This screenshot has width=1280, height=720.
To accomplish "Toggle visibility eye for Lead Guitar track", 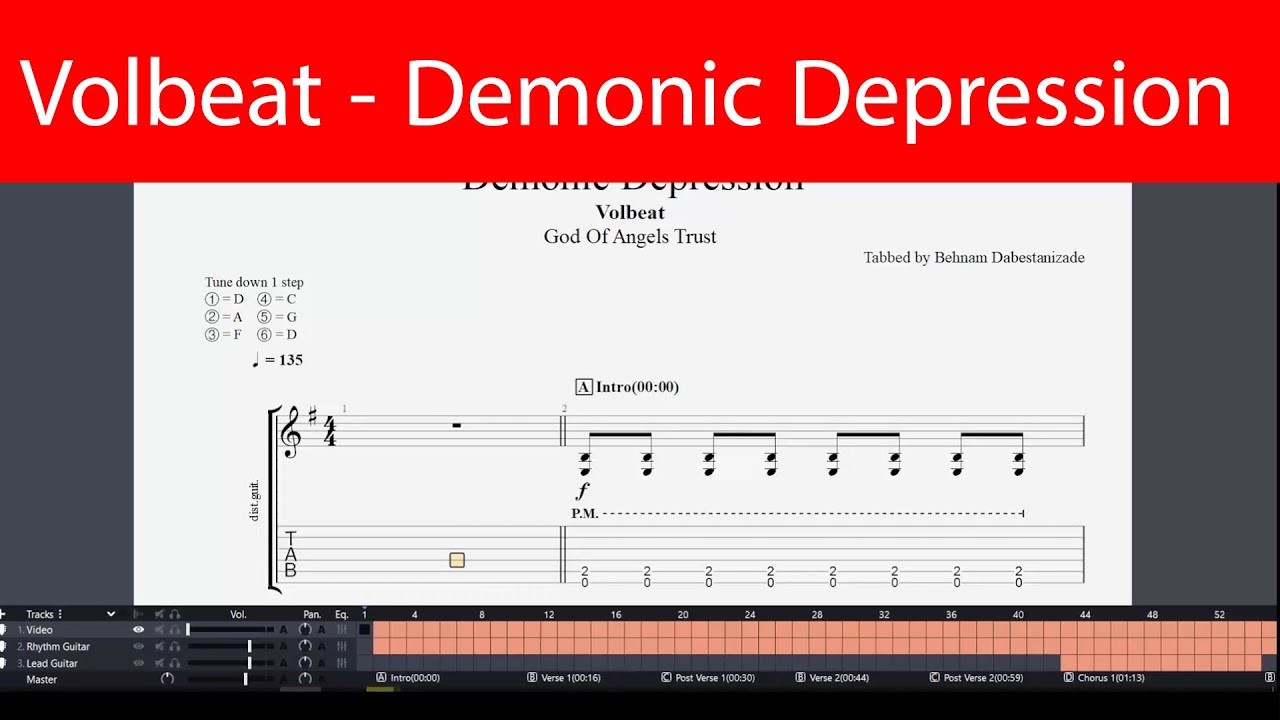I will pos(139,663).
